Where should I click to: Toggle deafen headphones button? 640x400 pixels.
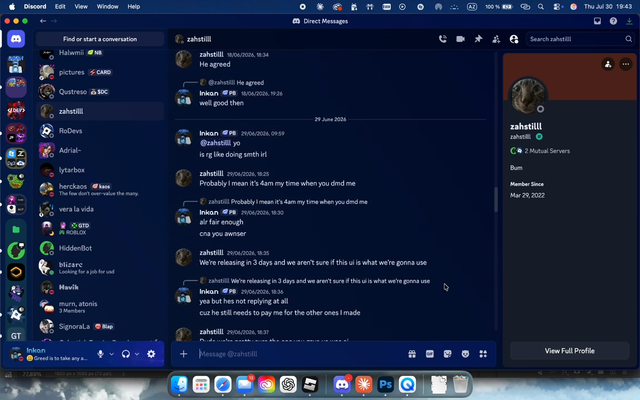pos(126,354)
